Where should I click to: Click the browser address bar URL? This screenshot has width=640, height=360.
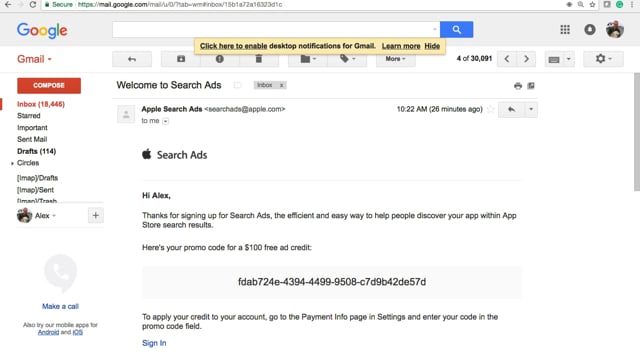click(180, 4)
